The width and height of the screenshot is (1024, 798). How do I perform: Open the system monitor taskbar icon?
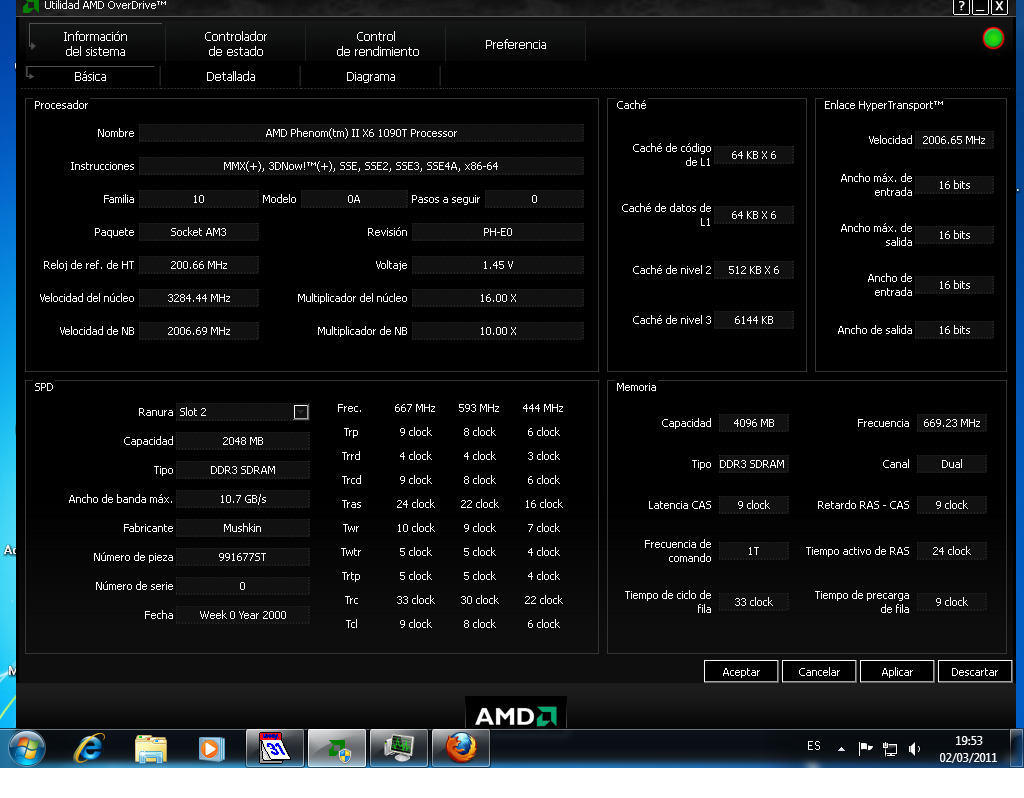398,748
